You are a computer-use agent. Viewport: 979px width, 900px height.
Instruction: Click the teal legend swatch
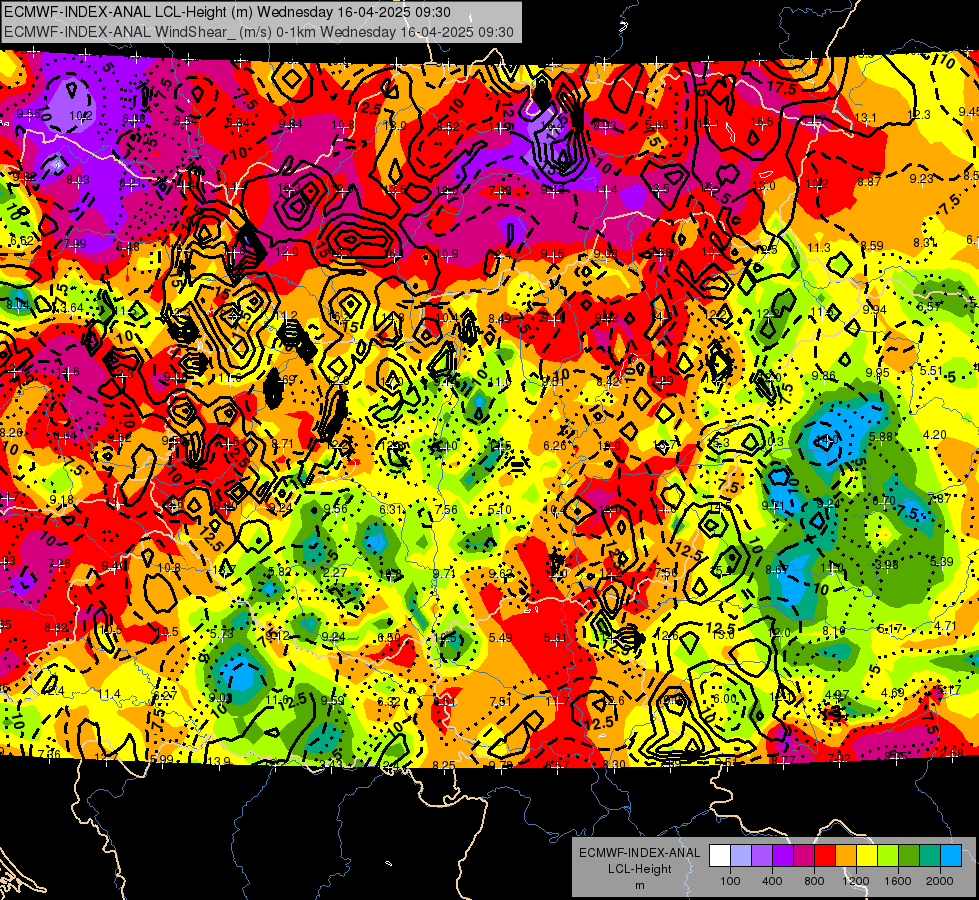(x=930, y=855)
